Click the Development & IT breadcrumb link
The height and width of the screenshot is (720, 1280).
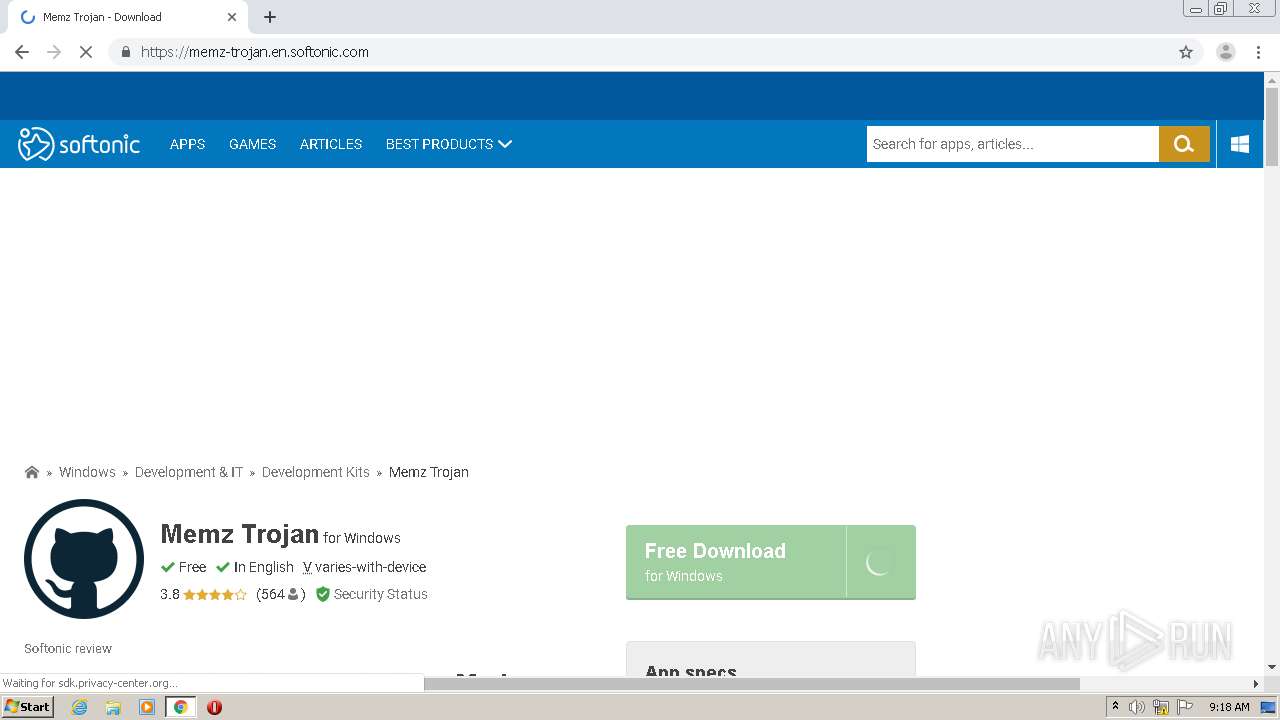coord(189,472)
